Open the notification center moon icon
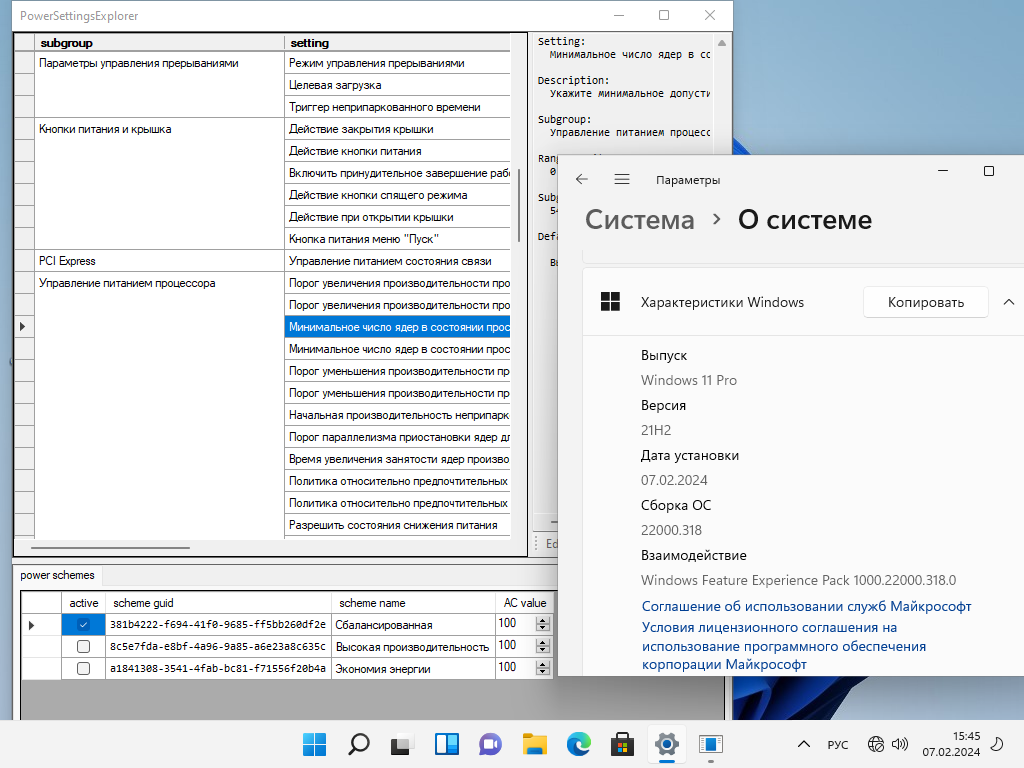This screenshot has width=1024, height=768. [x=997, y=744]
